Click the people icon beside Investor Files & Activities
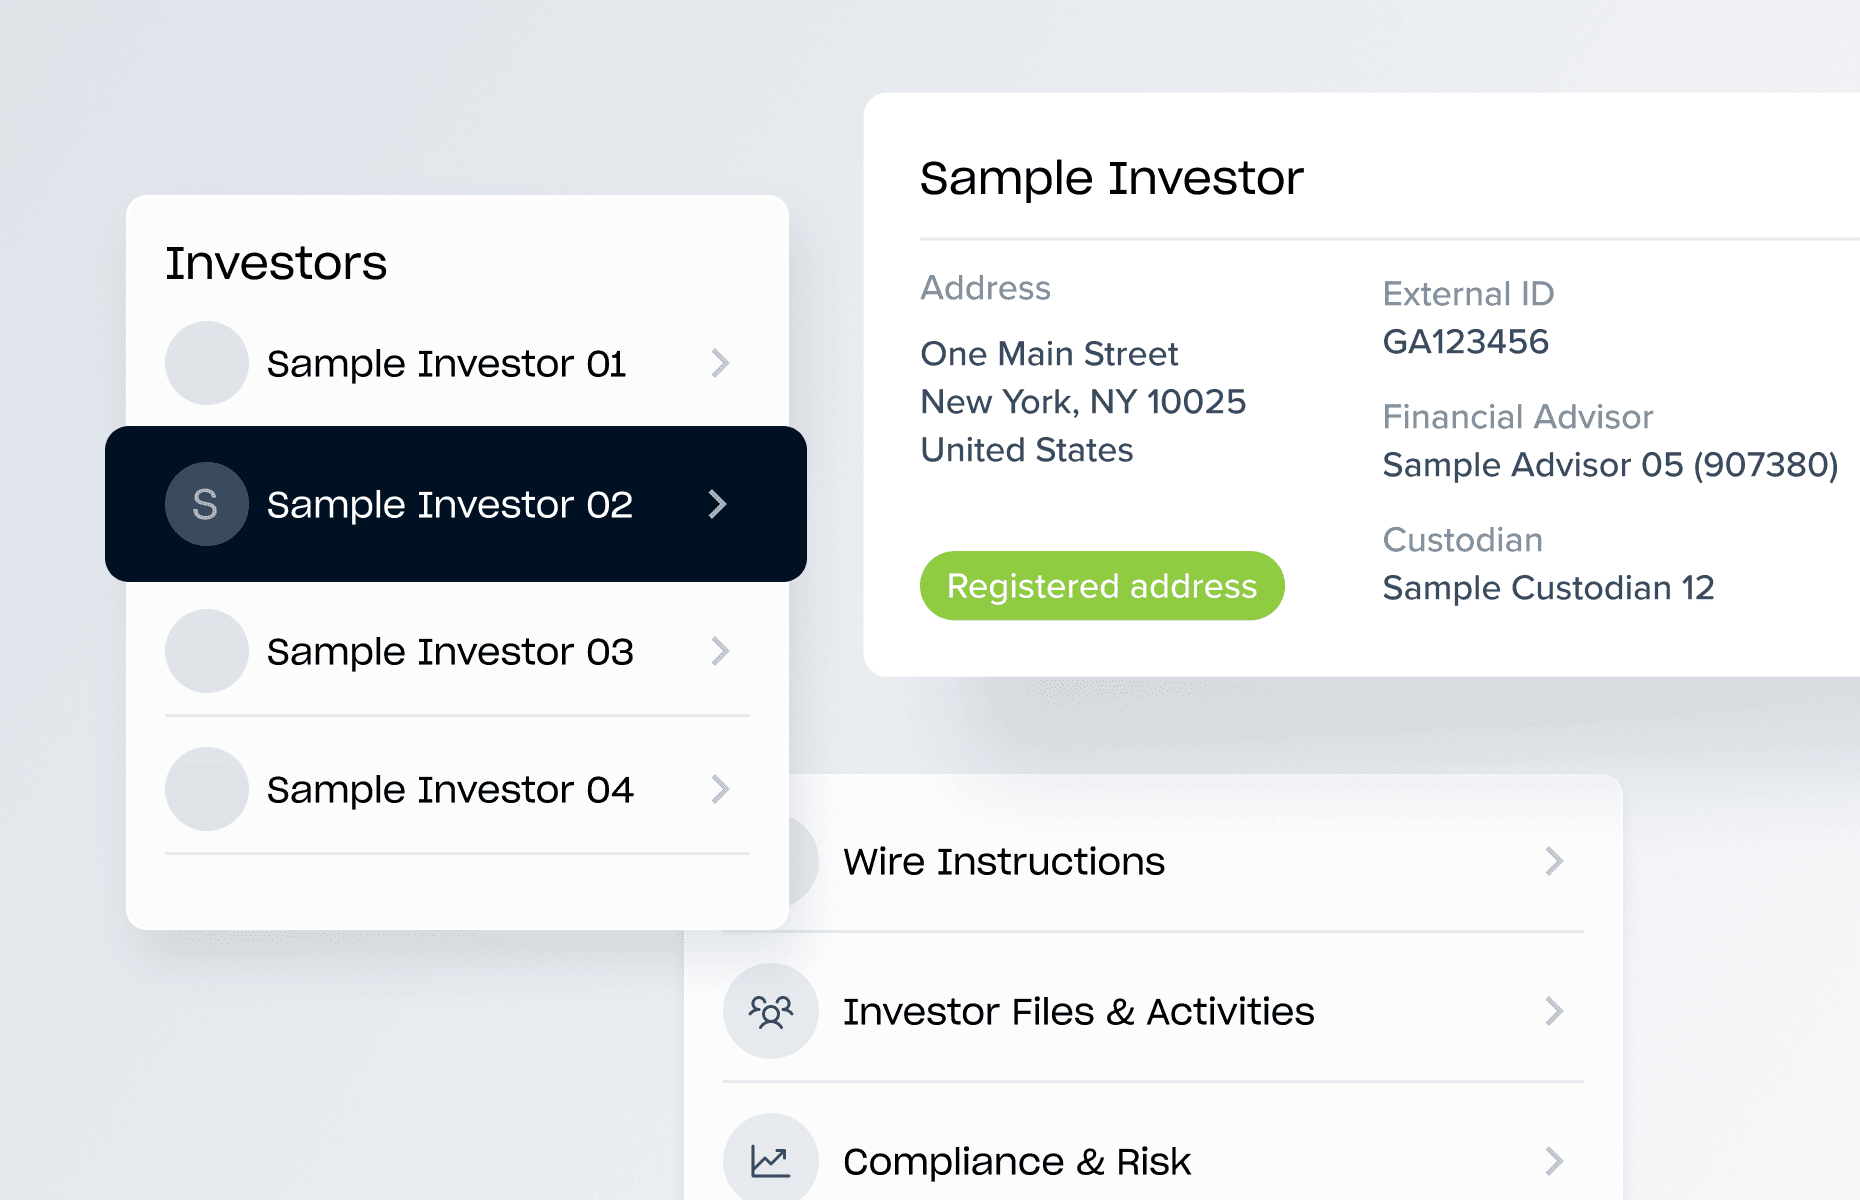 point(771,1011)
